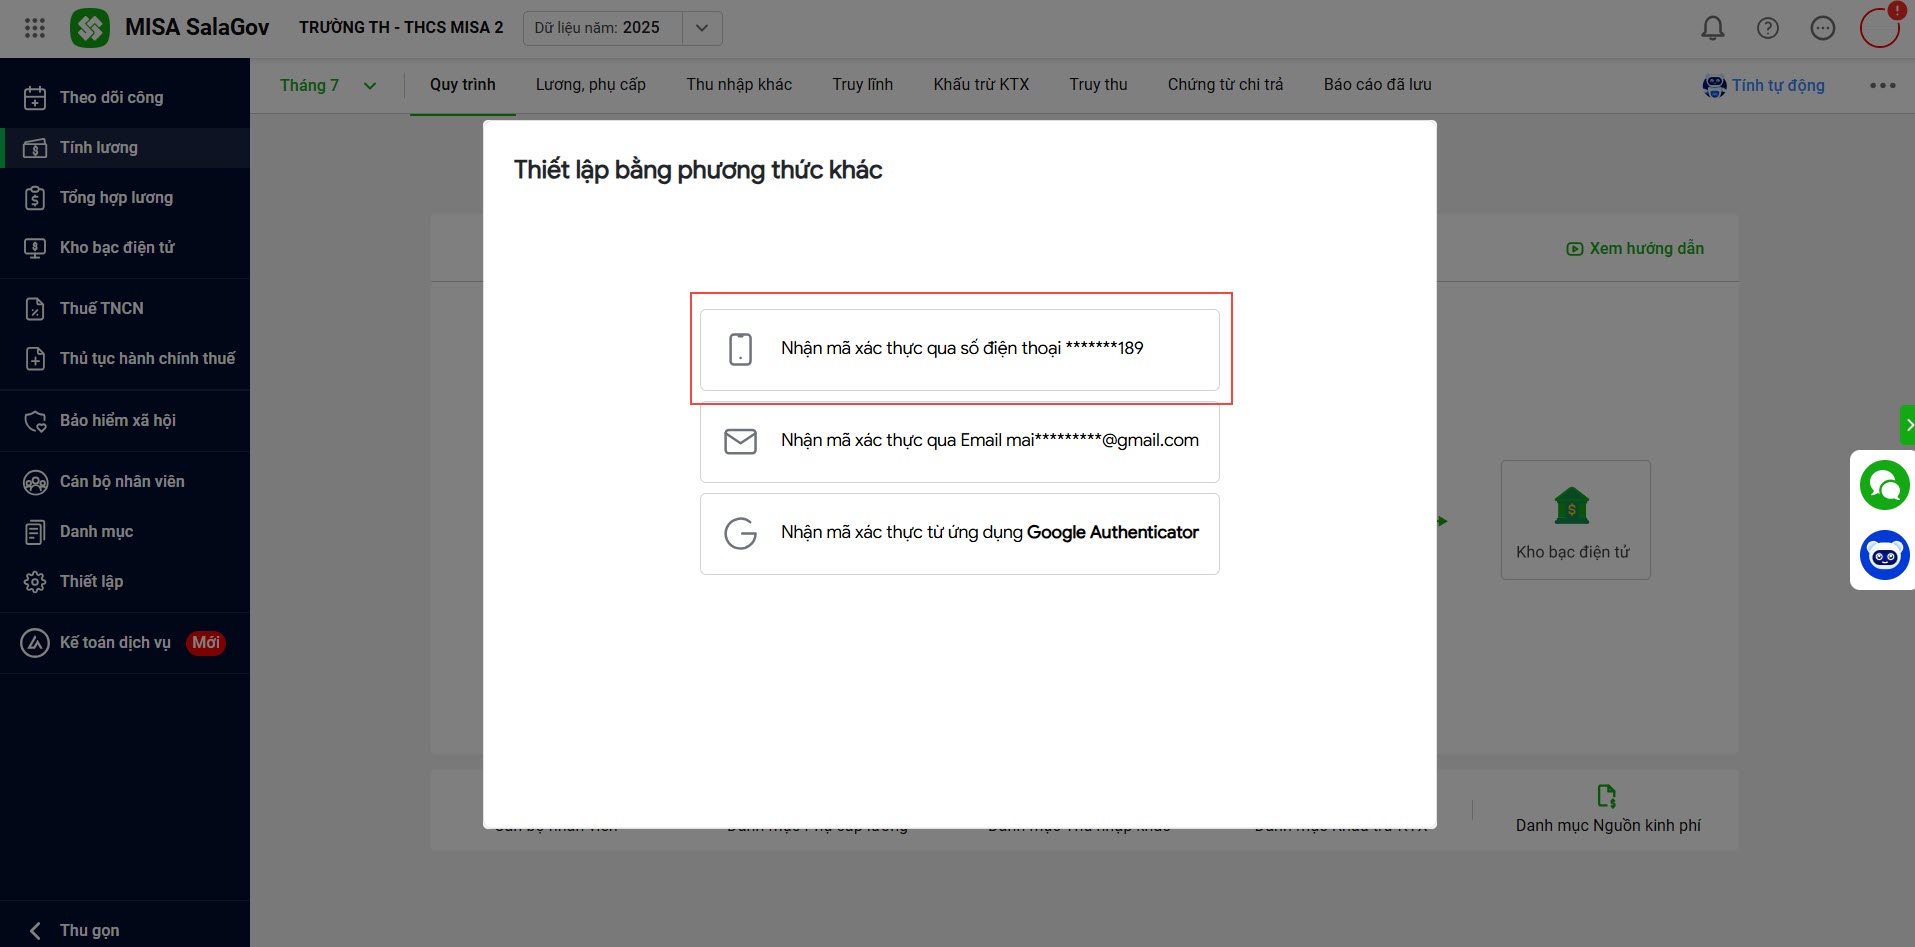The width and height of the screenshot is (1915, 947).
Task: Open the Dữ liệu năm 2025 dropdown
Action: coord(622,28)
